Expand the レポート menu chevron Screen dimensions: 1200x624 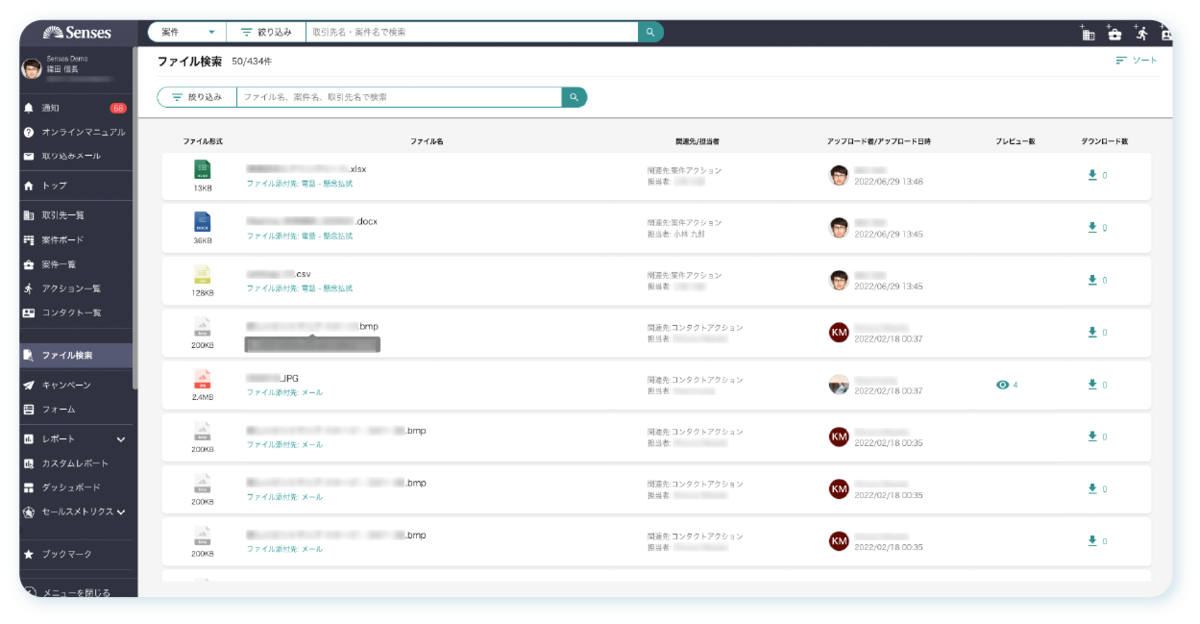[x=121, y=439]
